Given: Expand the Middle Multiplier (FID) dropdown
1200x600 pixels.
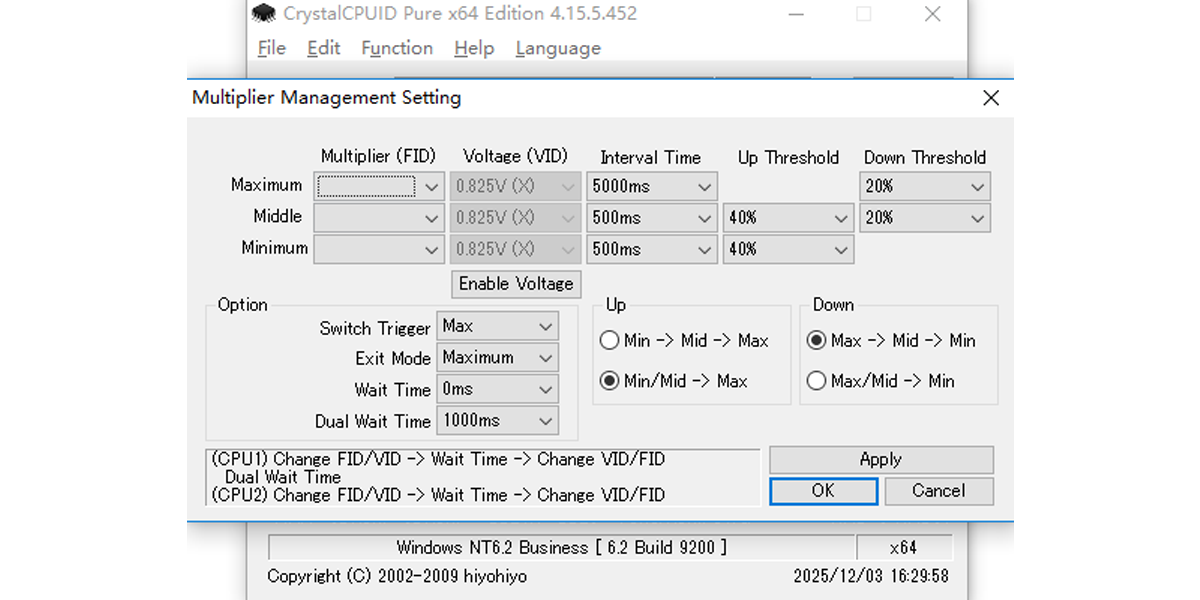Looking at the screenshot, I should 380,218.
